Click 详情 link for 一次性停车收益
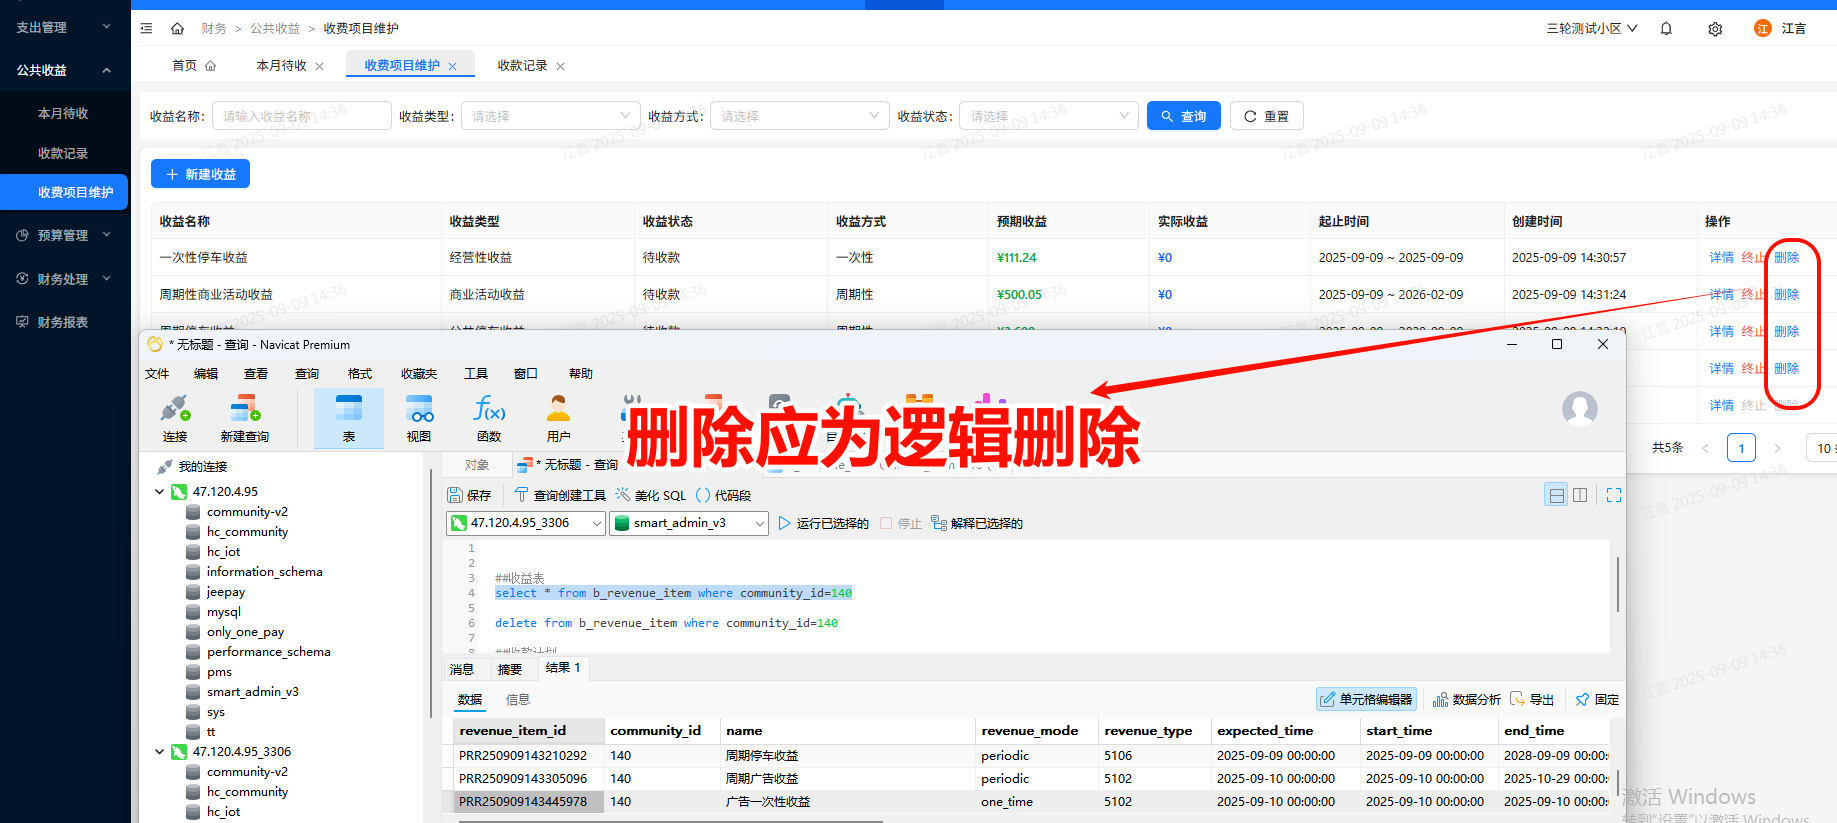 [1721, 257]
